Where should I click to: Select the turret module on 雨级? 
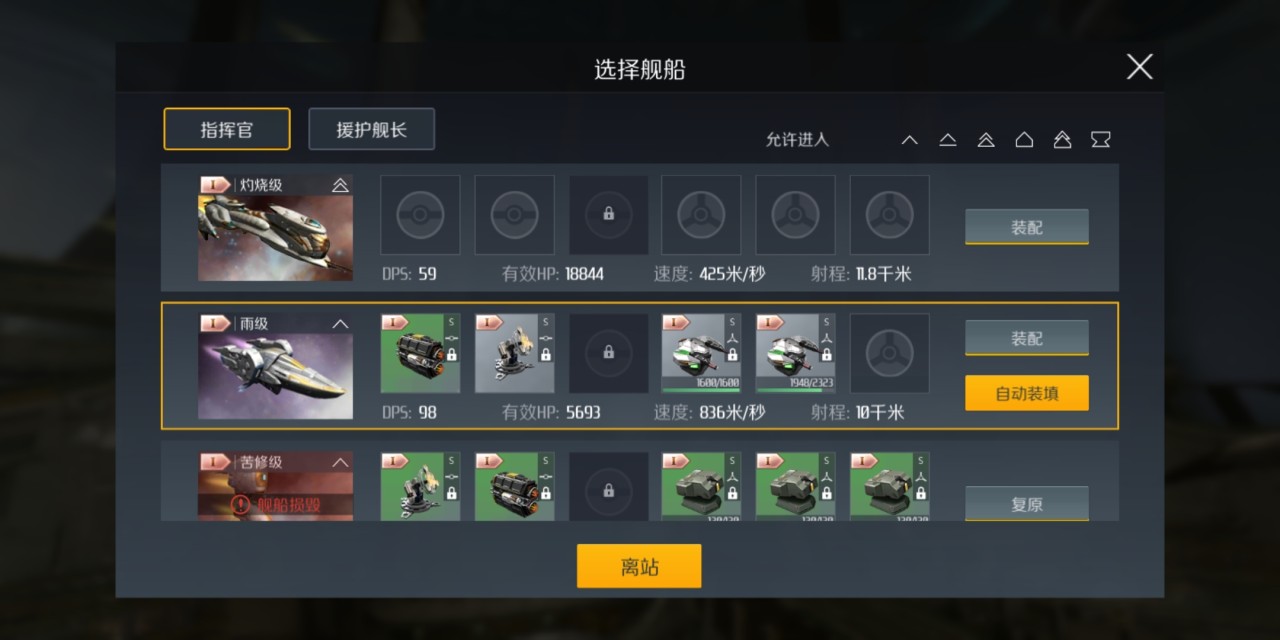(514, 353)
